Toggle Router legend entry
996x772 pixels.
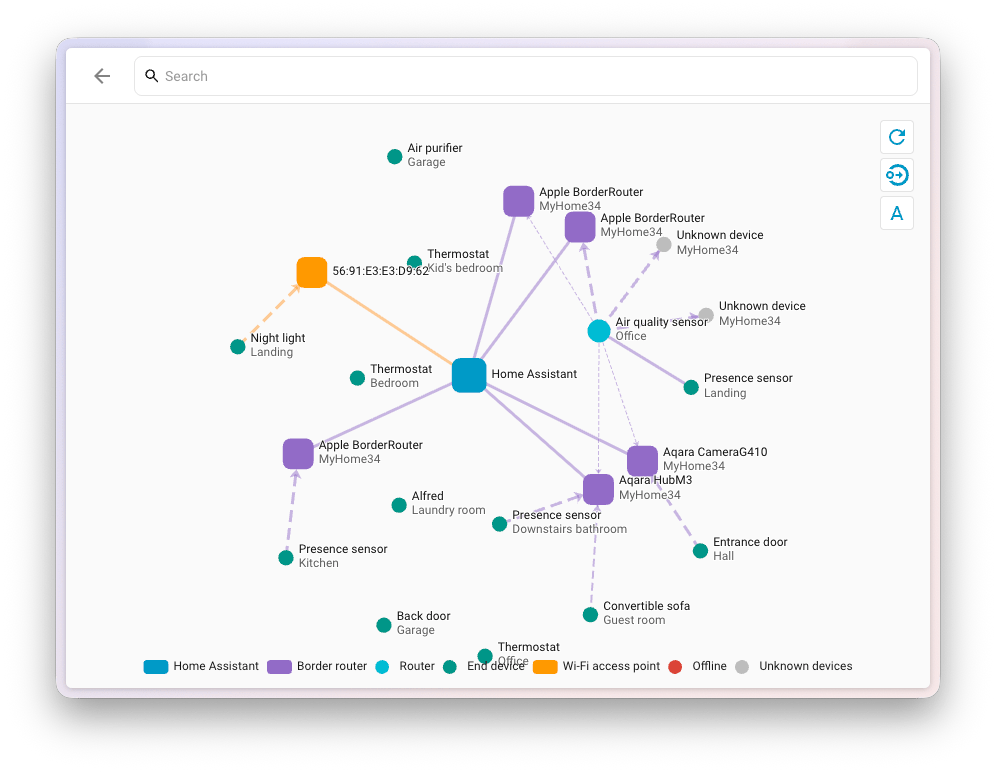tap(405, 666)
